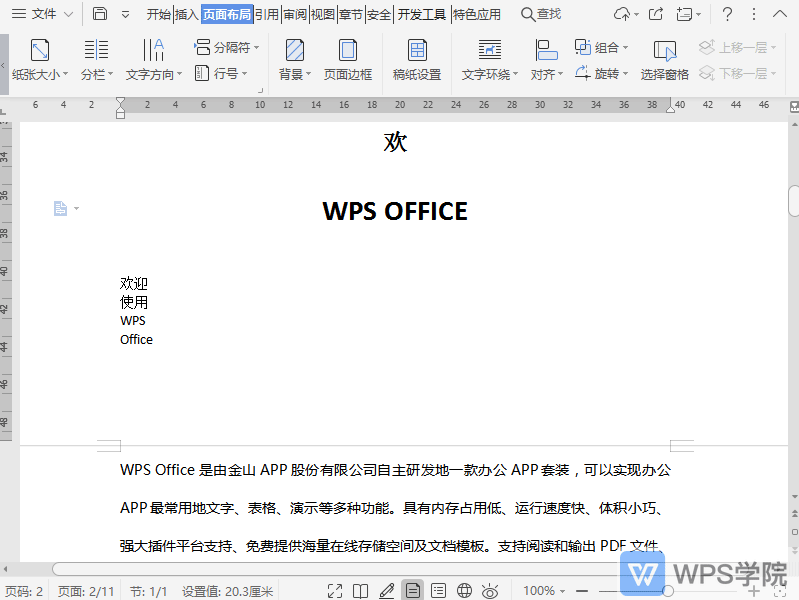Click the 下移一层 send backward icon
The width and height of the screenshot is (799, 600).
tap(707, 73)
